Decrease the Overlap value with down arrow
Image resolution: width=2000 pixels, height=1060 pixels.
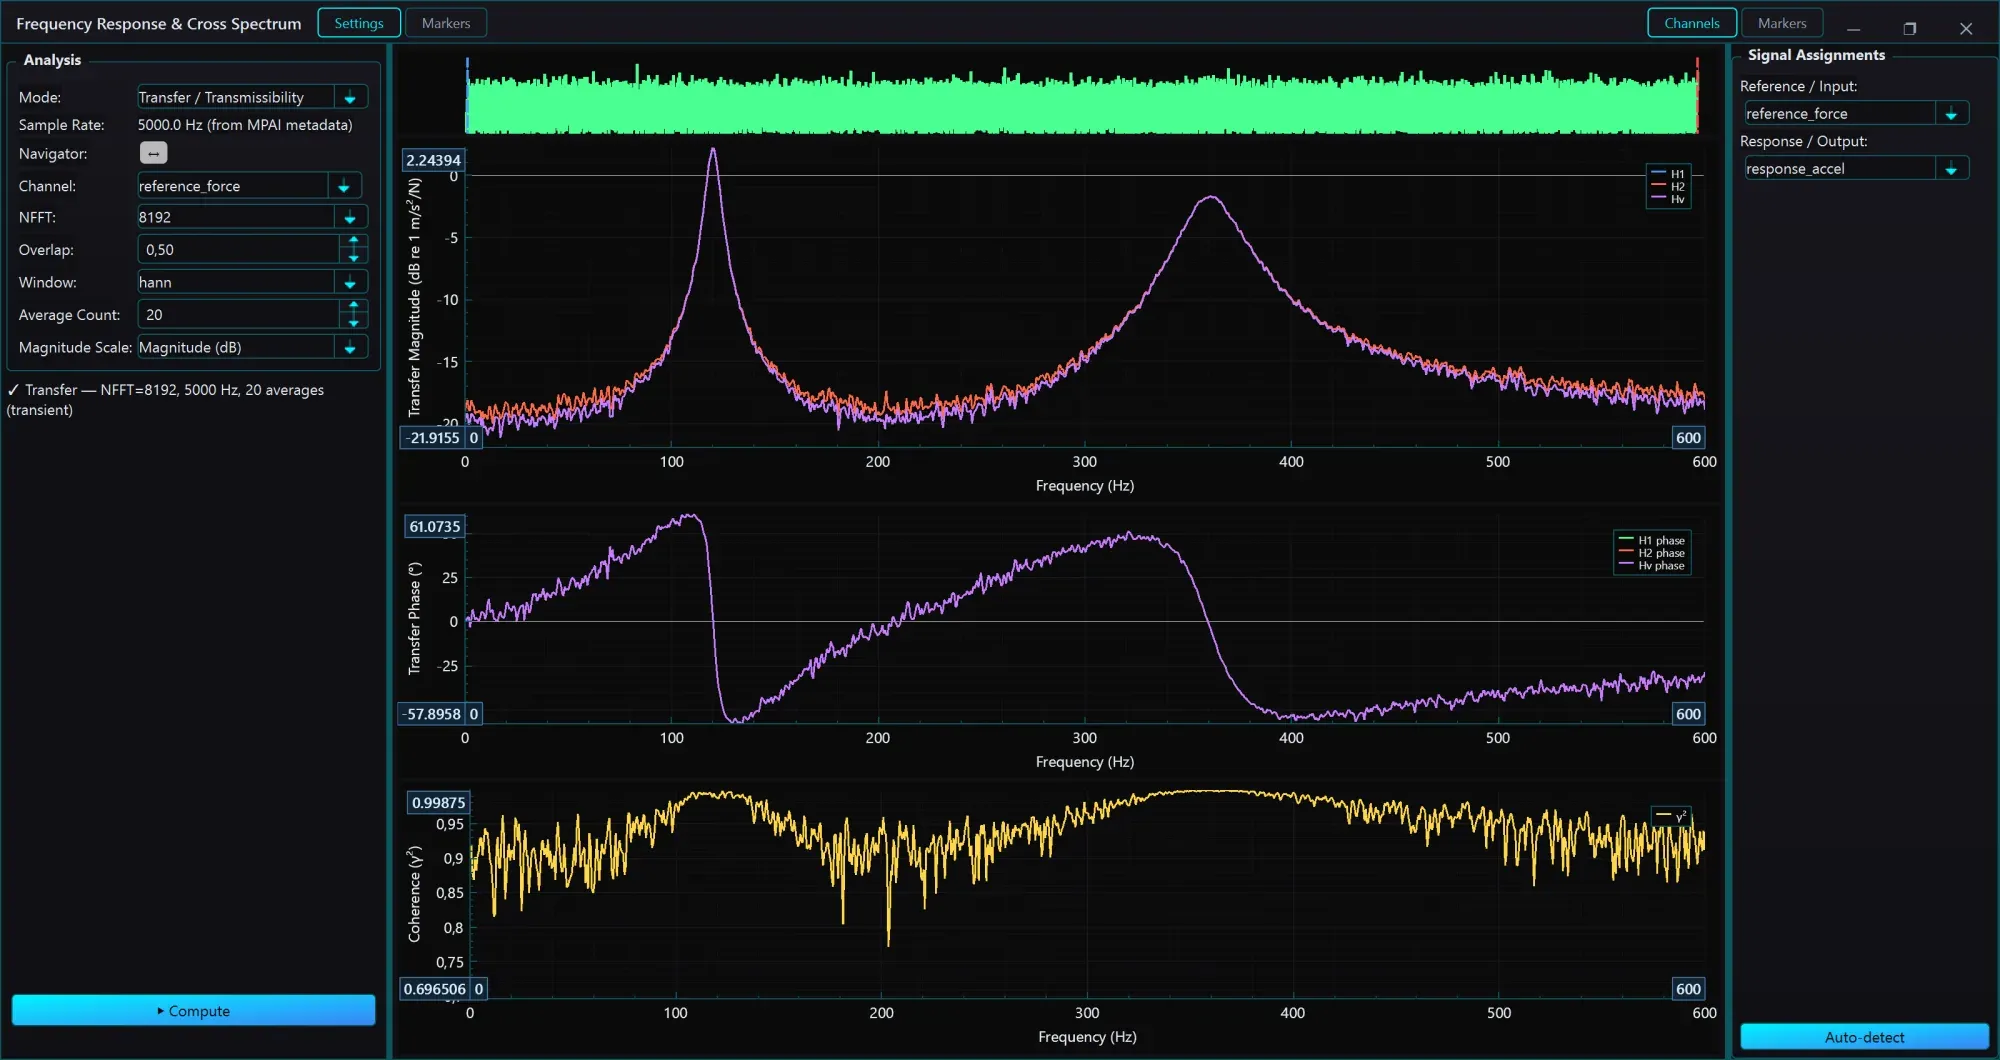click(354, 257)
